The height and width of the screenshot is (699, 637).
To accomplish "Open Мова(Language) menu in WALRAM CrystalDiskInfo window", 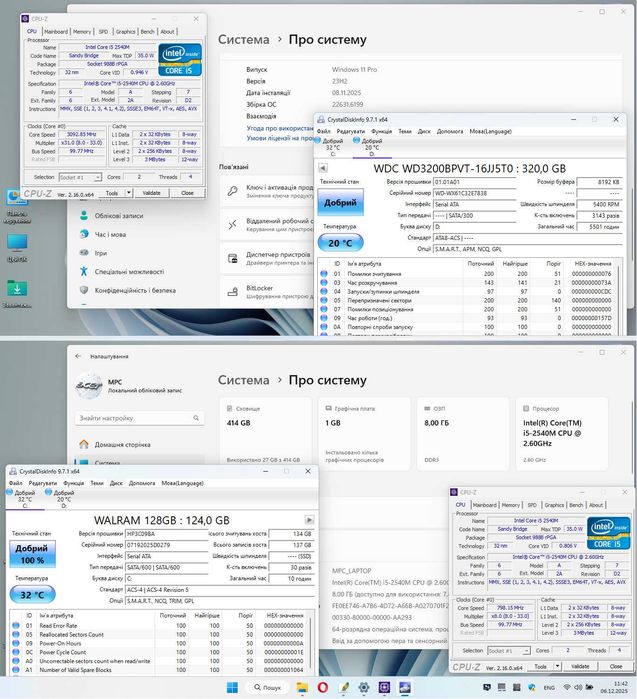I will click(x=182, y=483).
